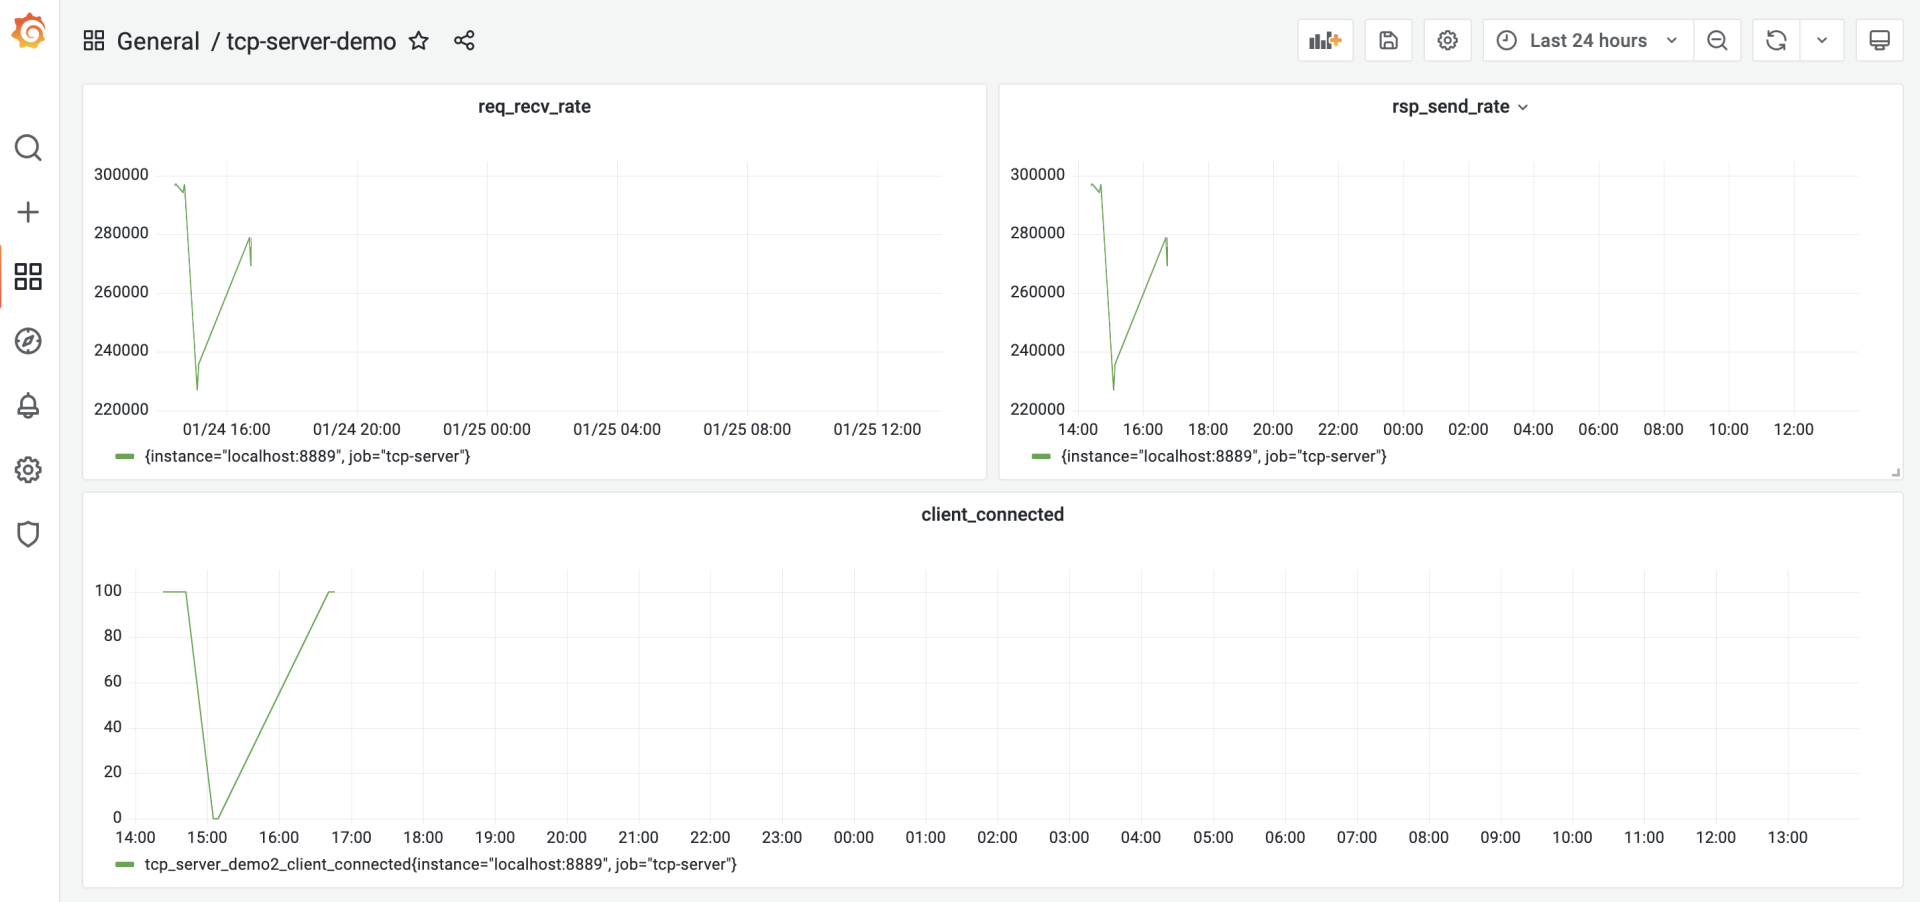
Task: Click the client_connected legend color swatch
Action: 125,864
